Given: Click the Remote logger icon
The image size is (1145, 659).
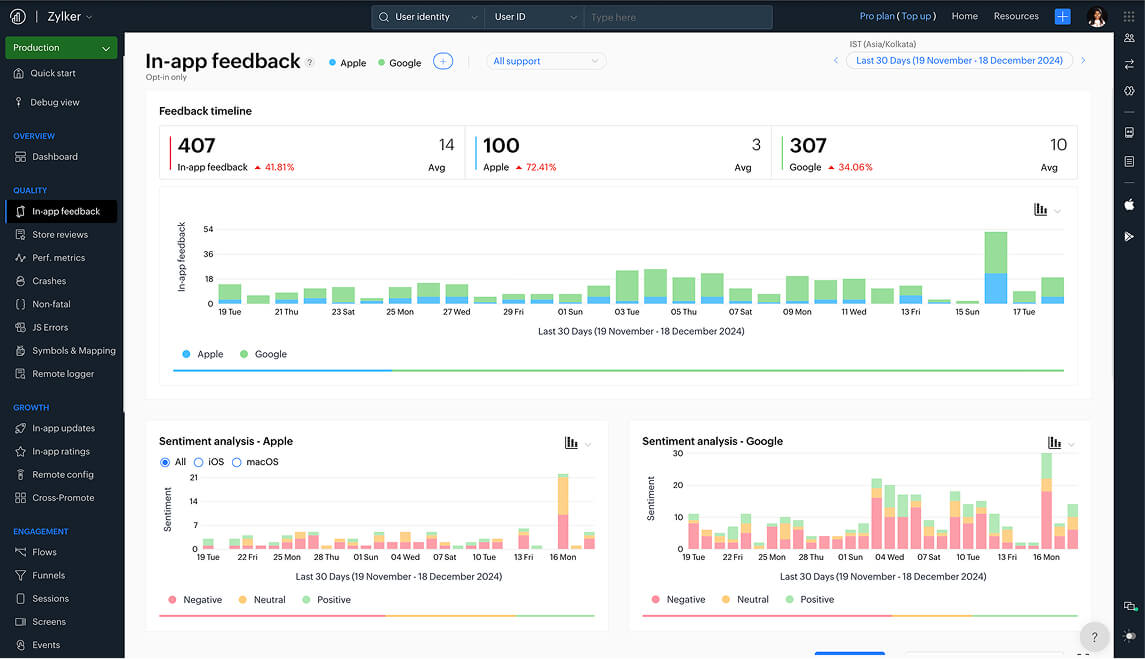Looking at the screenshot, I should point(20,373).
